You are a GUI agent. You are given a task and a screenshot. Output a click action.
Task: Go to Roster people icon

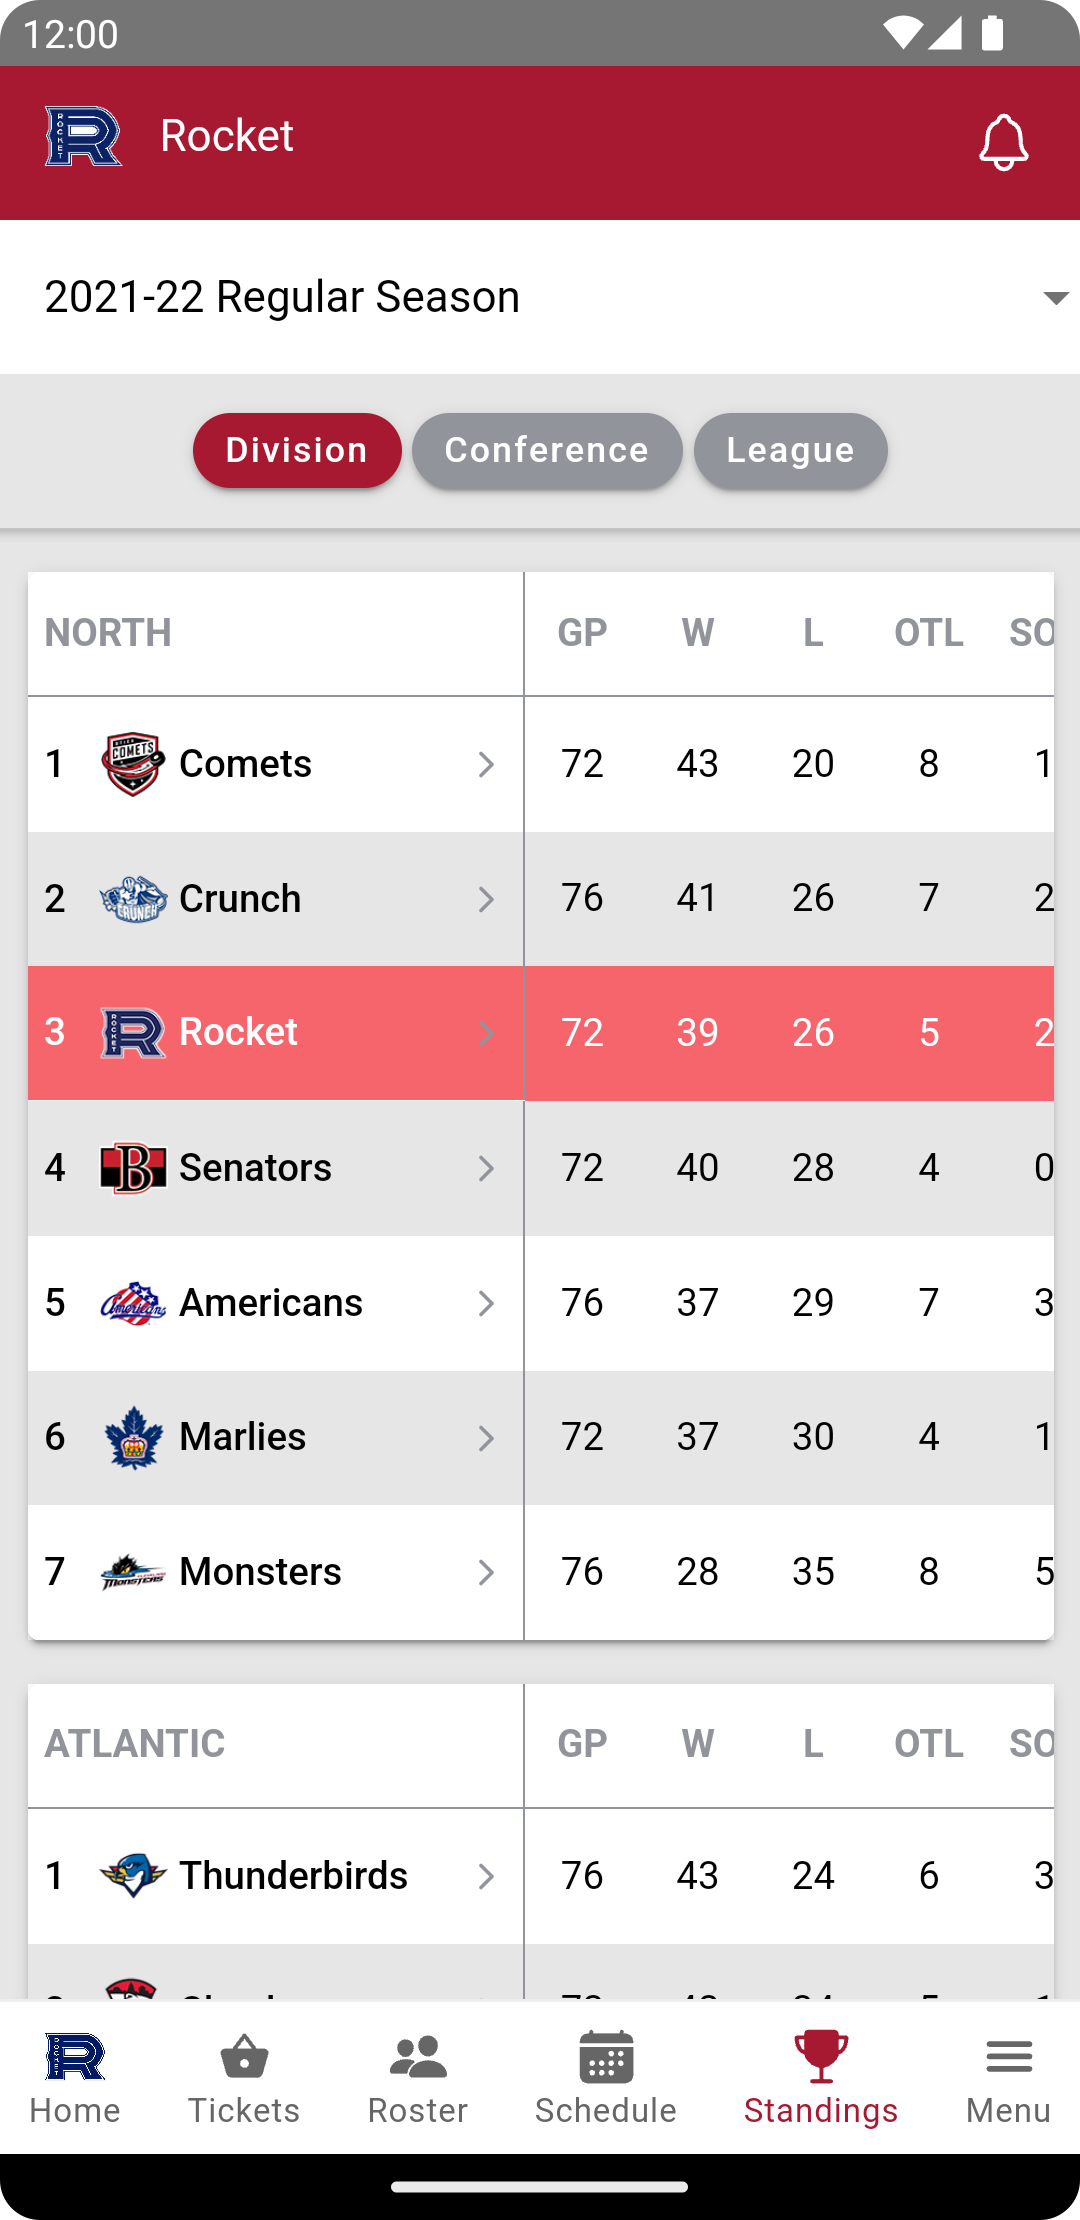[x=418, y=2057]
